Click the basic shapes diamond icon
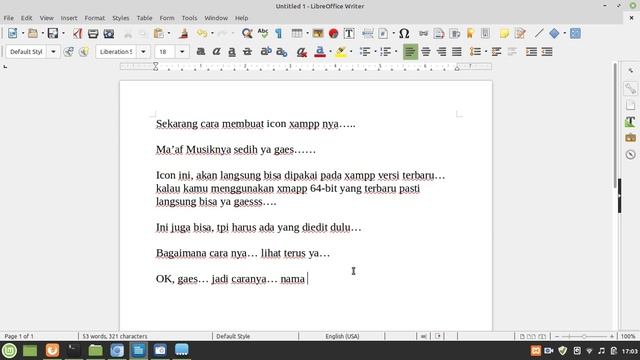This screenshot has height=360, width=640. tap(554, 33)
